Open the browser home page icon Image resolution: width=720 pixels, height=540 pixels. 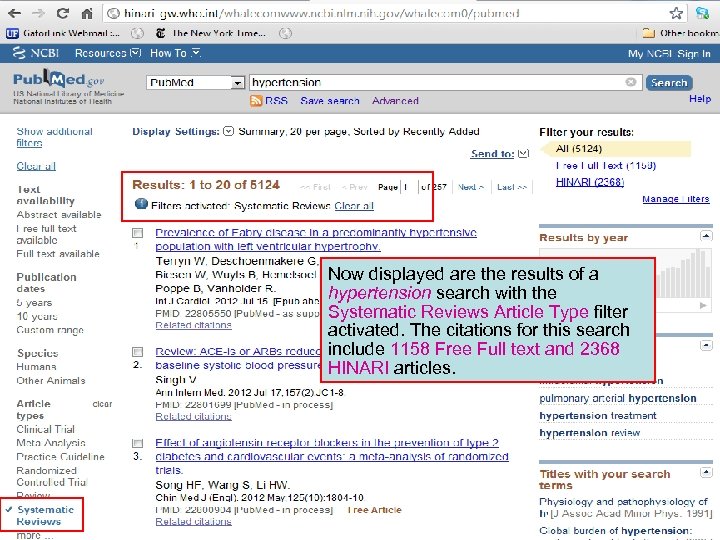87,13
